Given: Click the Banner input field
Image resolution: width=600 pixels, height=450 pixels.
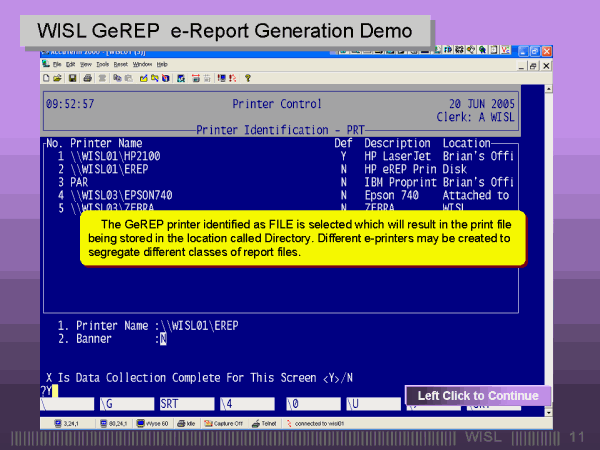Looking at the screenshot, I should point(163,339).
